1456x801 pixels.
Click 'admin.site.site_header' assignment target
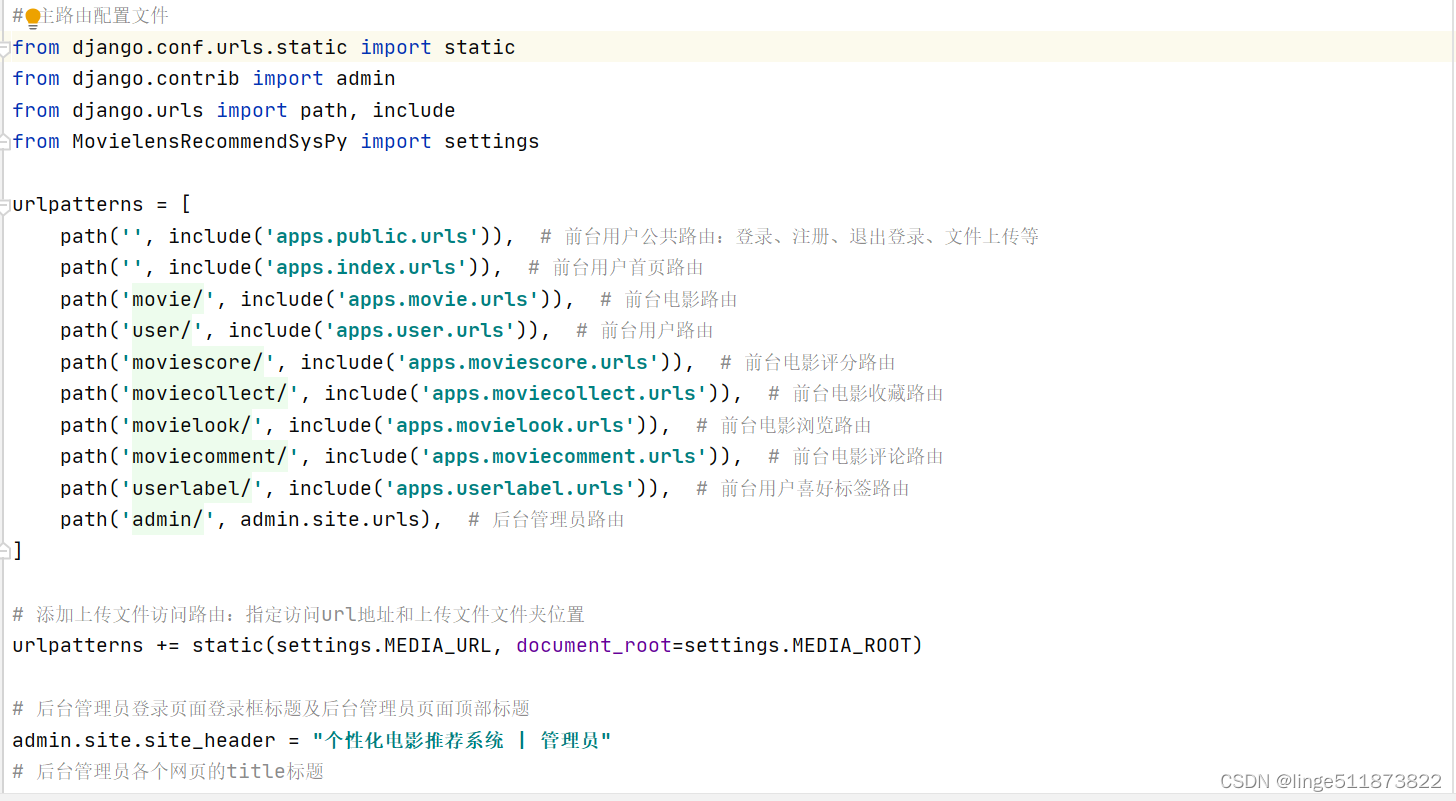[x=144, y=740]
